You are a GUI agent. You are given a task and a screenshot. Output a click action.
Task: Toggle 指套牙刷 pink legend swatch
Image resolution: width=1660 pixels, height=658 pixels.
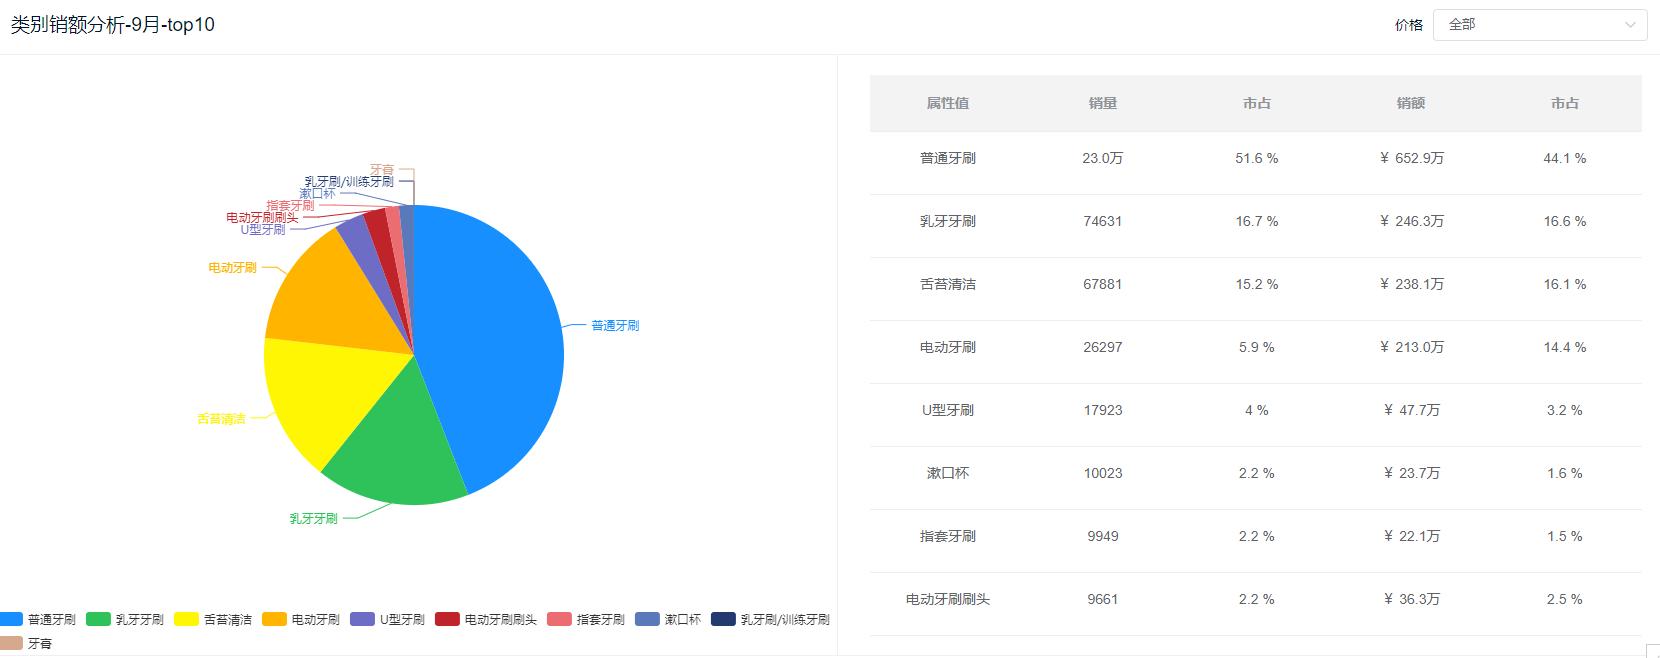point(559,619)
